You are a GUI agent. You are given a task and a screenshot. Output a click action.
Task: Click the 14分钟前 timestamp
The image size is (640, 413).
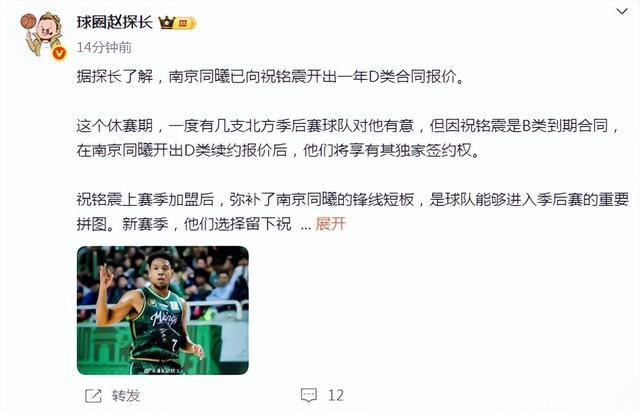click(104, 48)
